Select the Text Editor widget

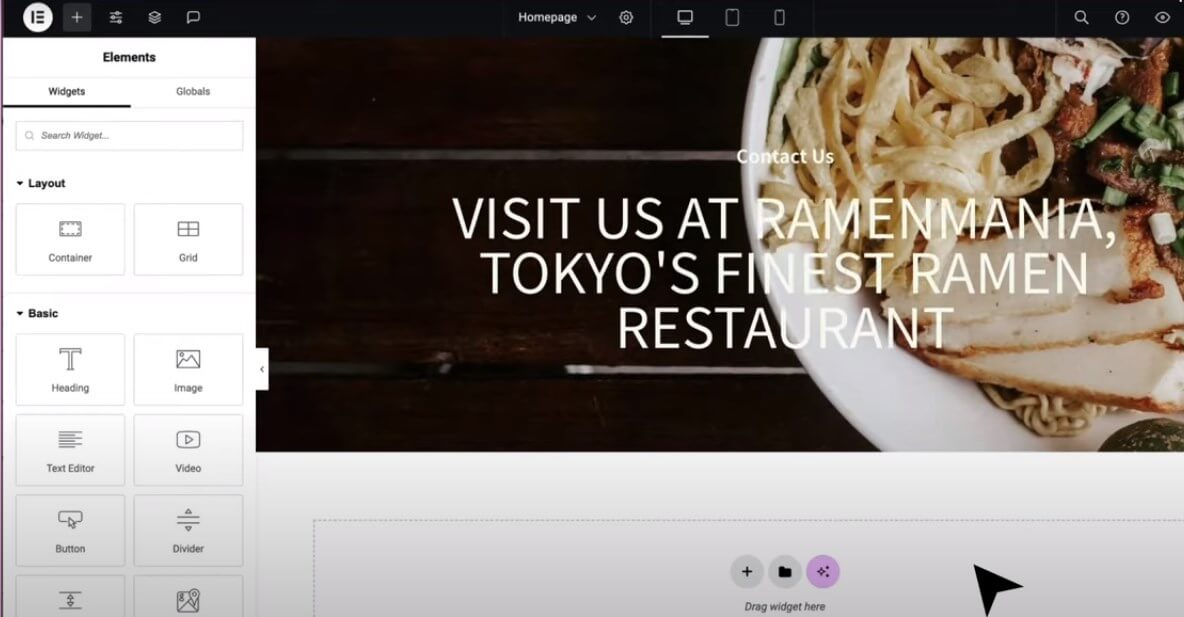[x=70, y=450]
